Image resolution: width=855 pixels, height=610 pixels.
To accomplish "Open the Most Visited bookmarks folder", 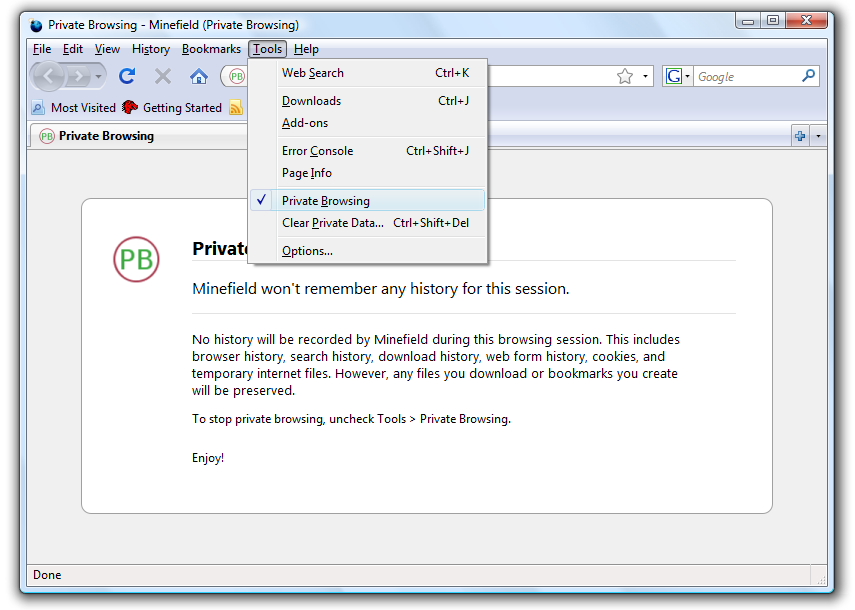I will (x=74, y=108).
